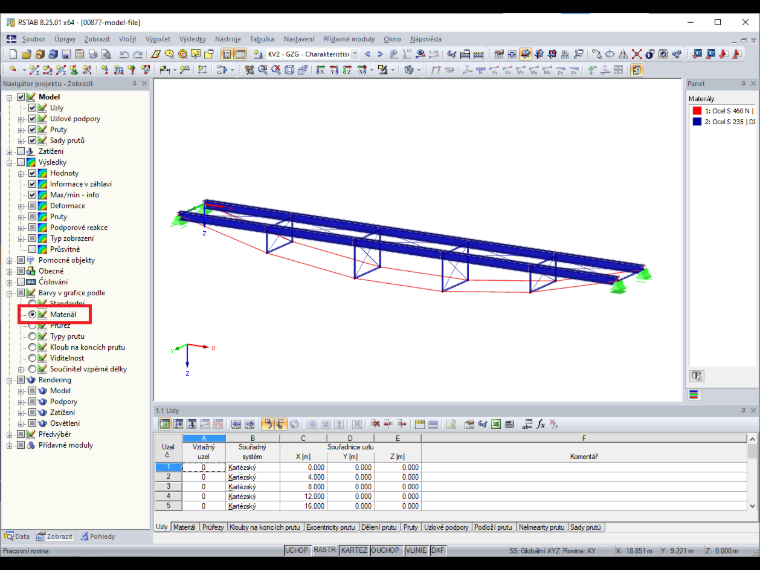The image size is (760, 570).
Task: Toggle the Sady prutů checkbox
Action: 32,140
